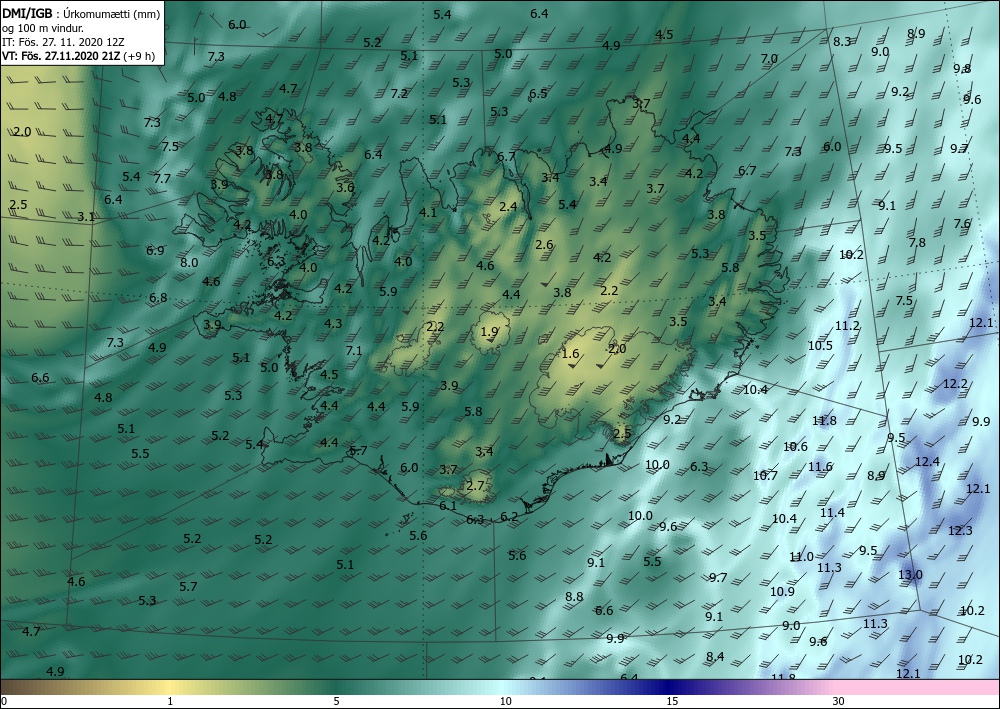Click the '2.6' value on the map
The width and height of the screenshot is (1000, 709).
544,244
